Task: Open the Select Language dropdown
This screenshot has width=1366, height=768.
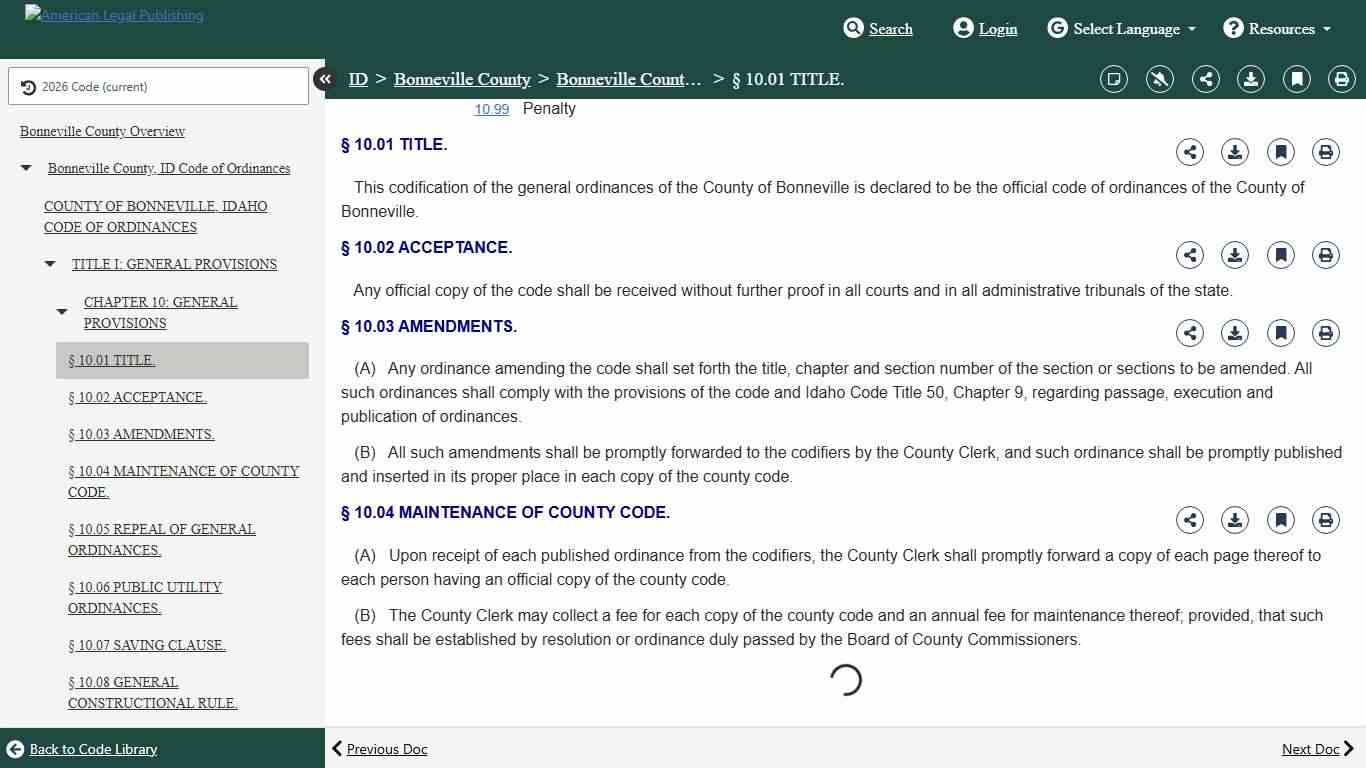Action: (1122, 29)
